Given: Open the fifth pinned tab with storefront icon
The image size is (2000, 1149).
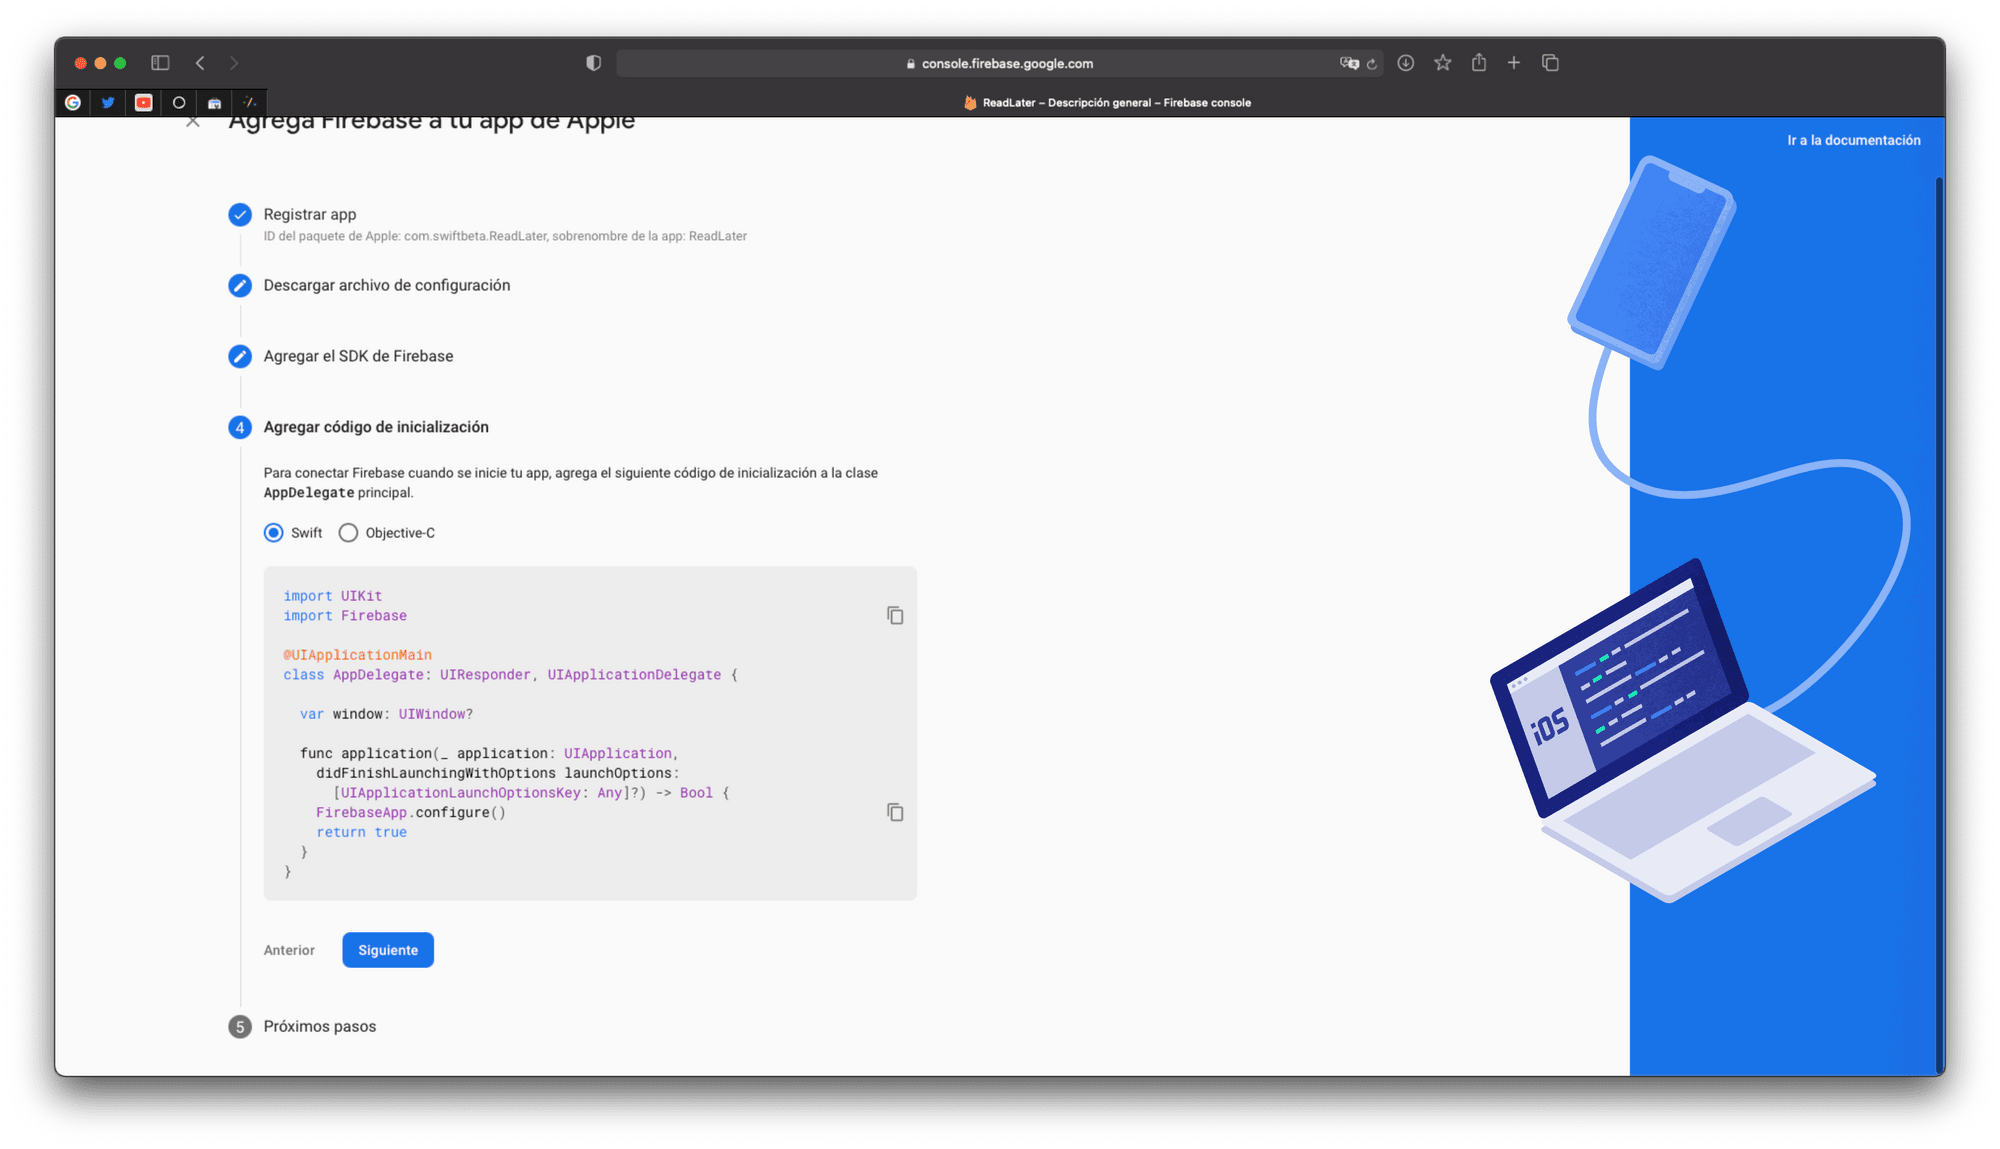Looking at the screenshot, I should click(215, 102).
